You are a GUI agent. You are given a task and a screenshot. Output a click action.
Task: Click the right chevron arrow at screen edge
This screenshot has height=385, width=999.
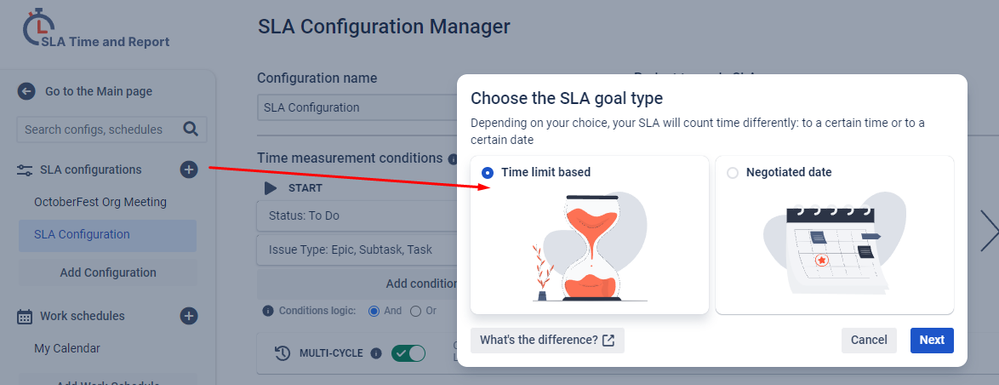click(x=989, y=231)
